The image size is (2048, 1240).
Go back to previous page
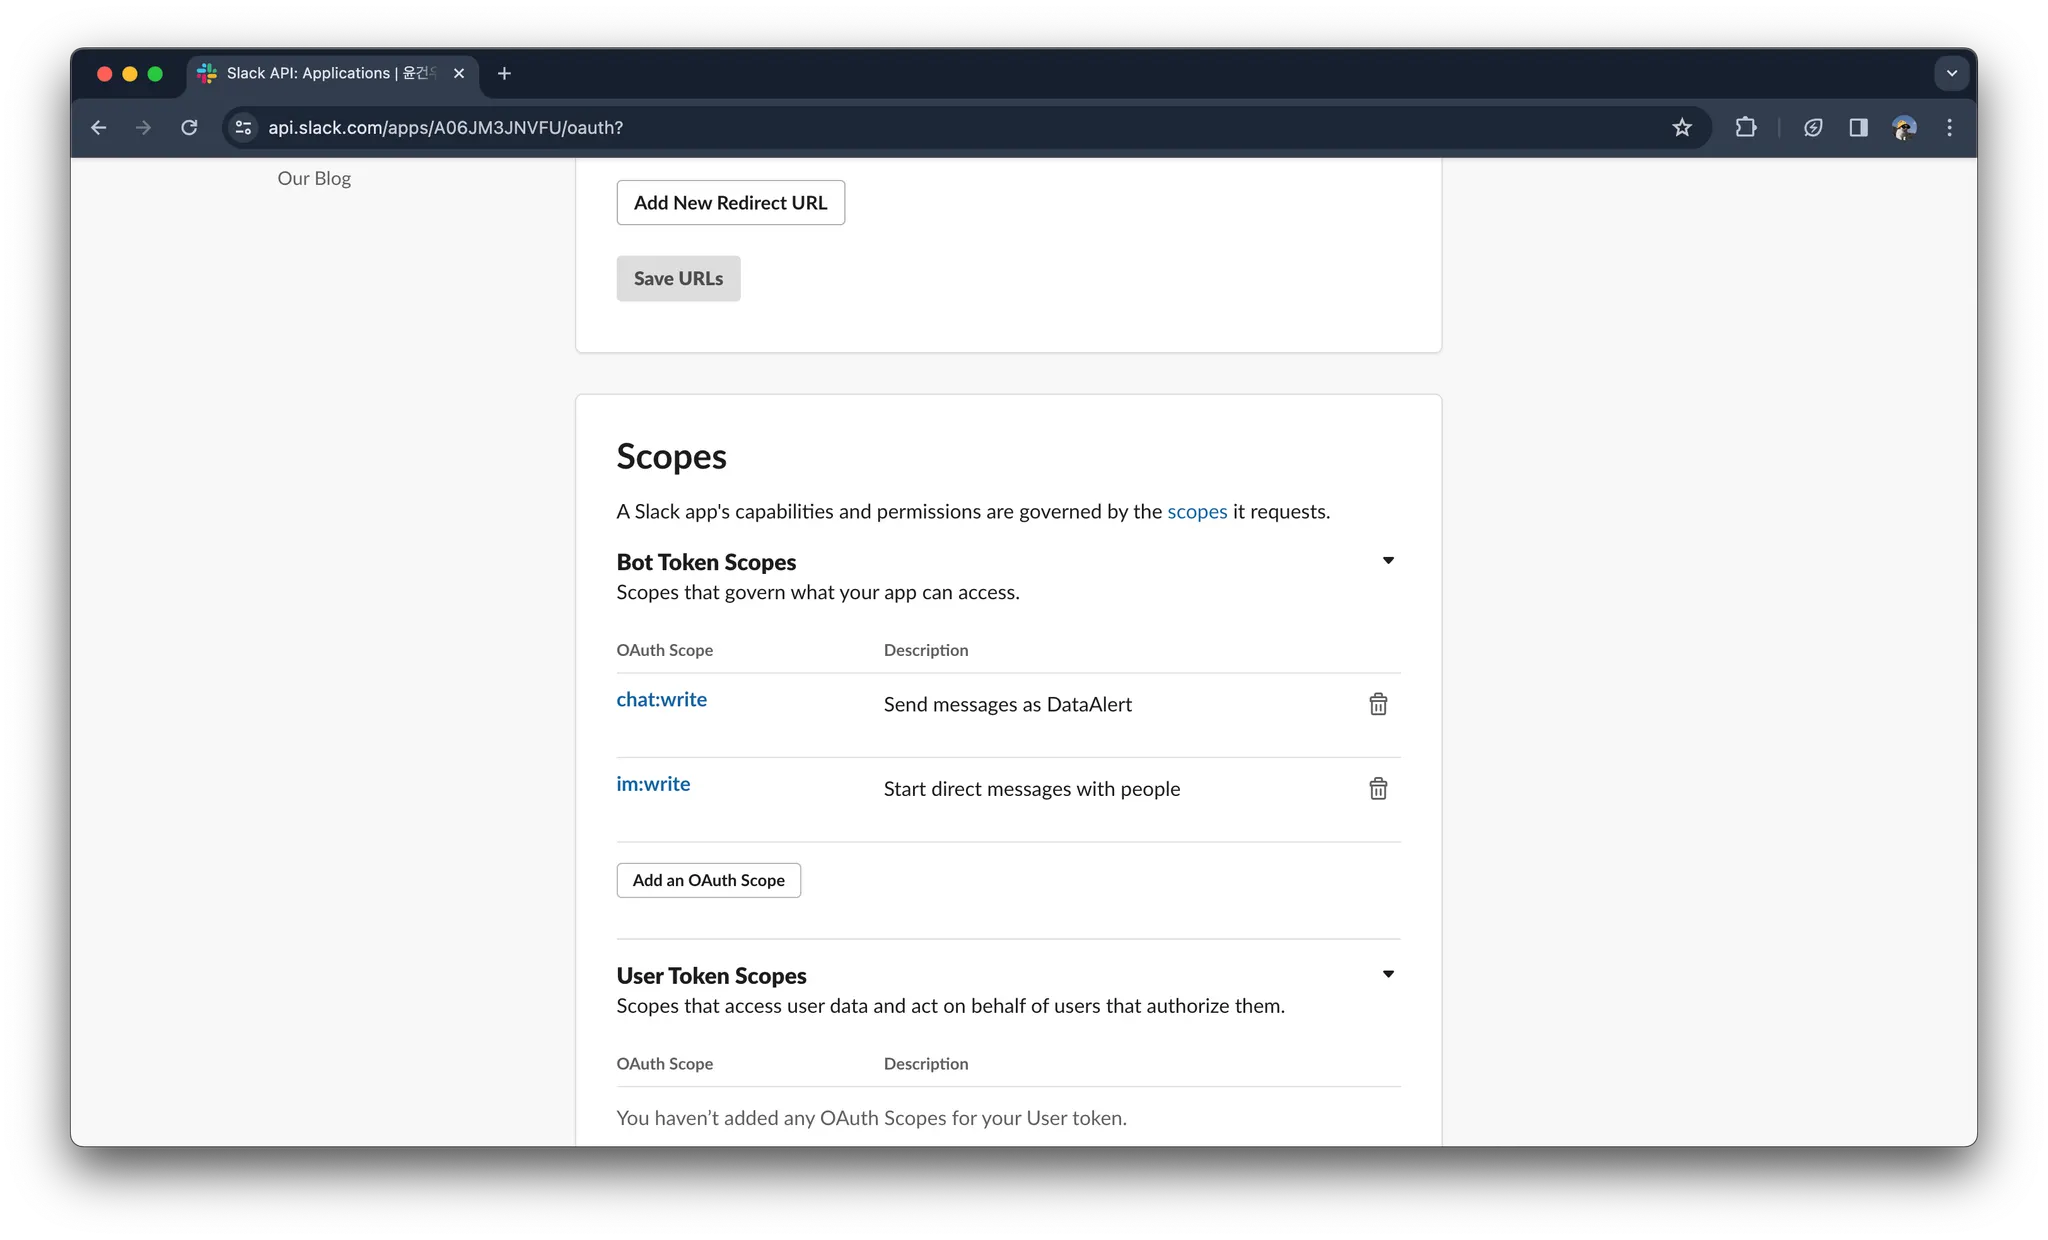pyautogui.click(x=99, y=128)
